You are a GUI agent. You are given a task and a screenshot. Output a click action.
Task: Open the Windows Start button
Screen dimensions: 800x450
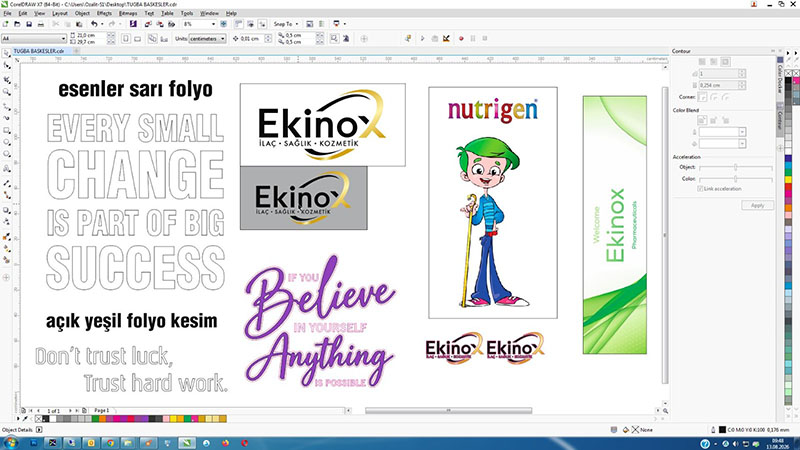coord(10,443)
